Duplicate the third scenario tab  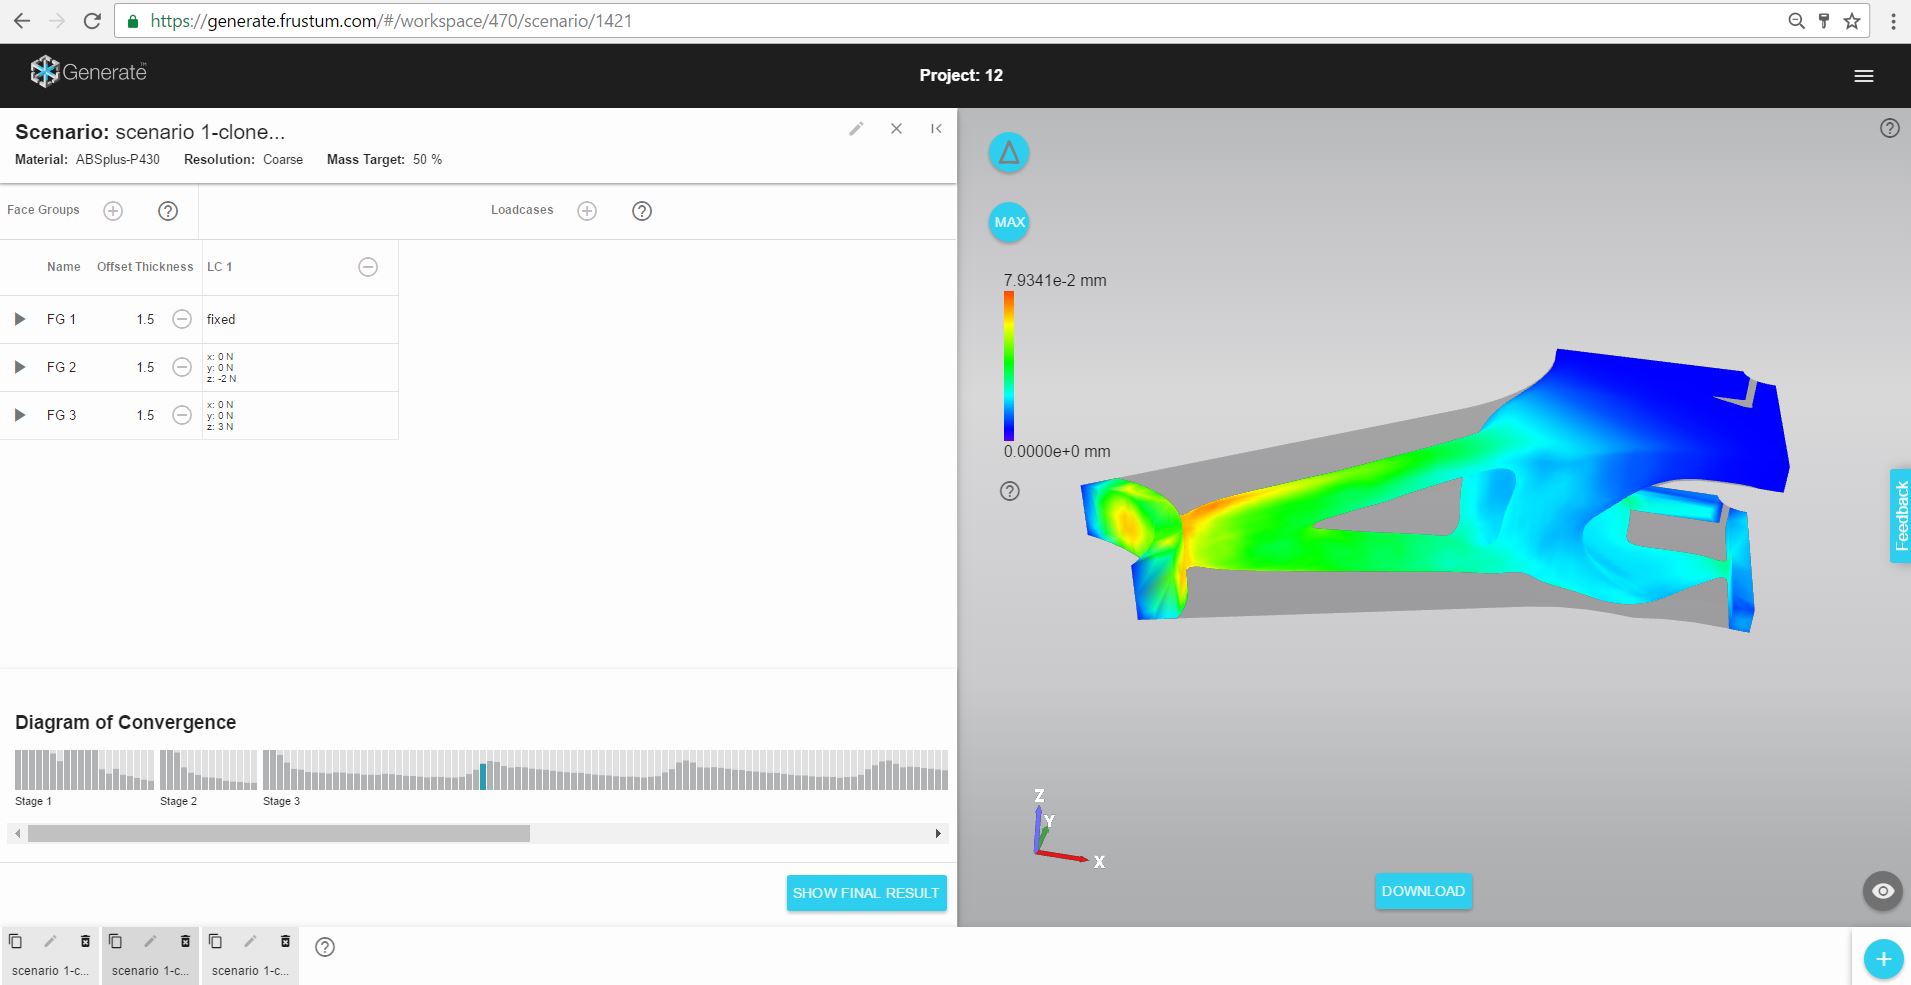215,941
